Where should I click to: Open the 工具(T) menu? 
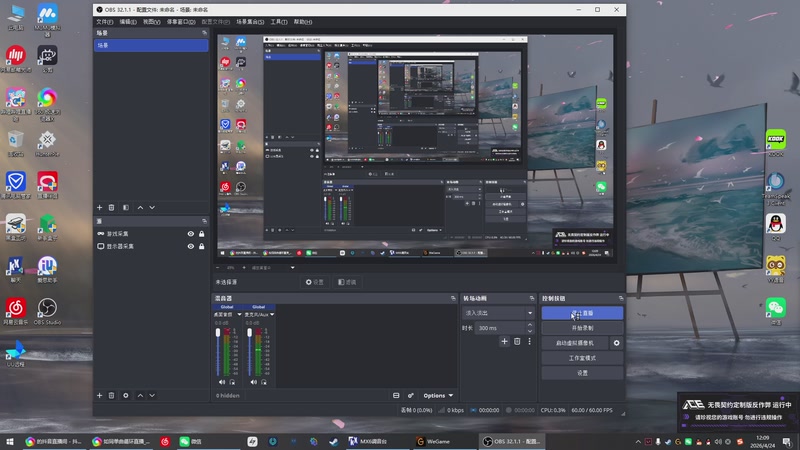(x=279, y=22)
